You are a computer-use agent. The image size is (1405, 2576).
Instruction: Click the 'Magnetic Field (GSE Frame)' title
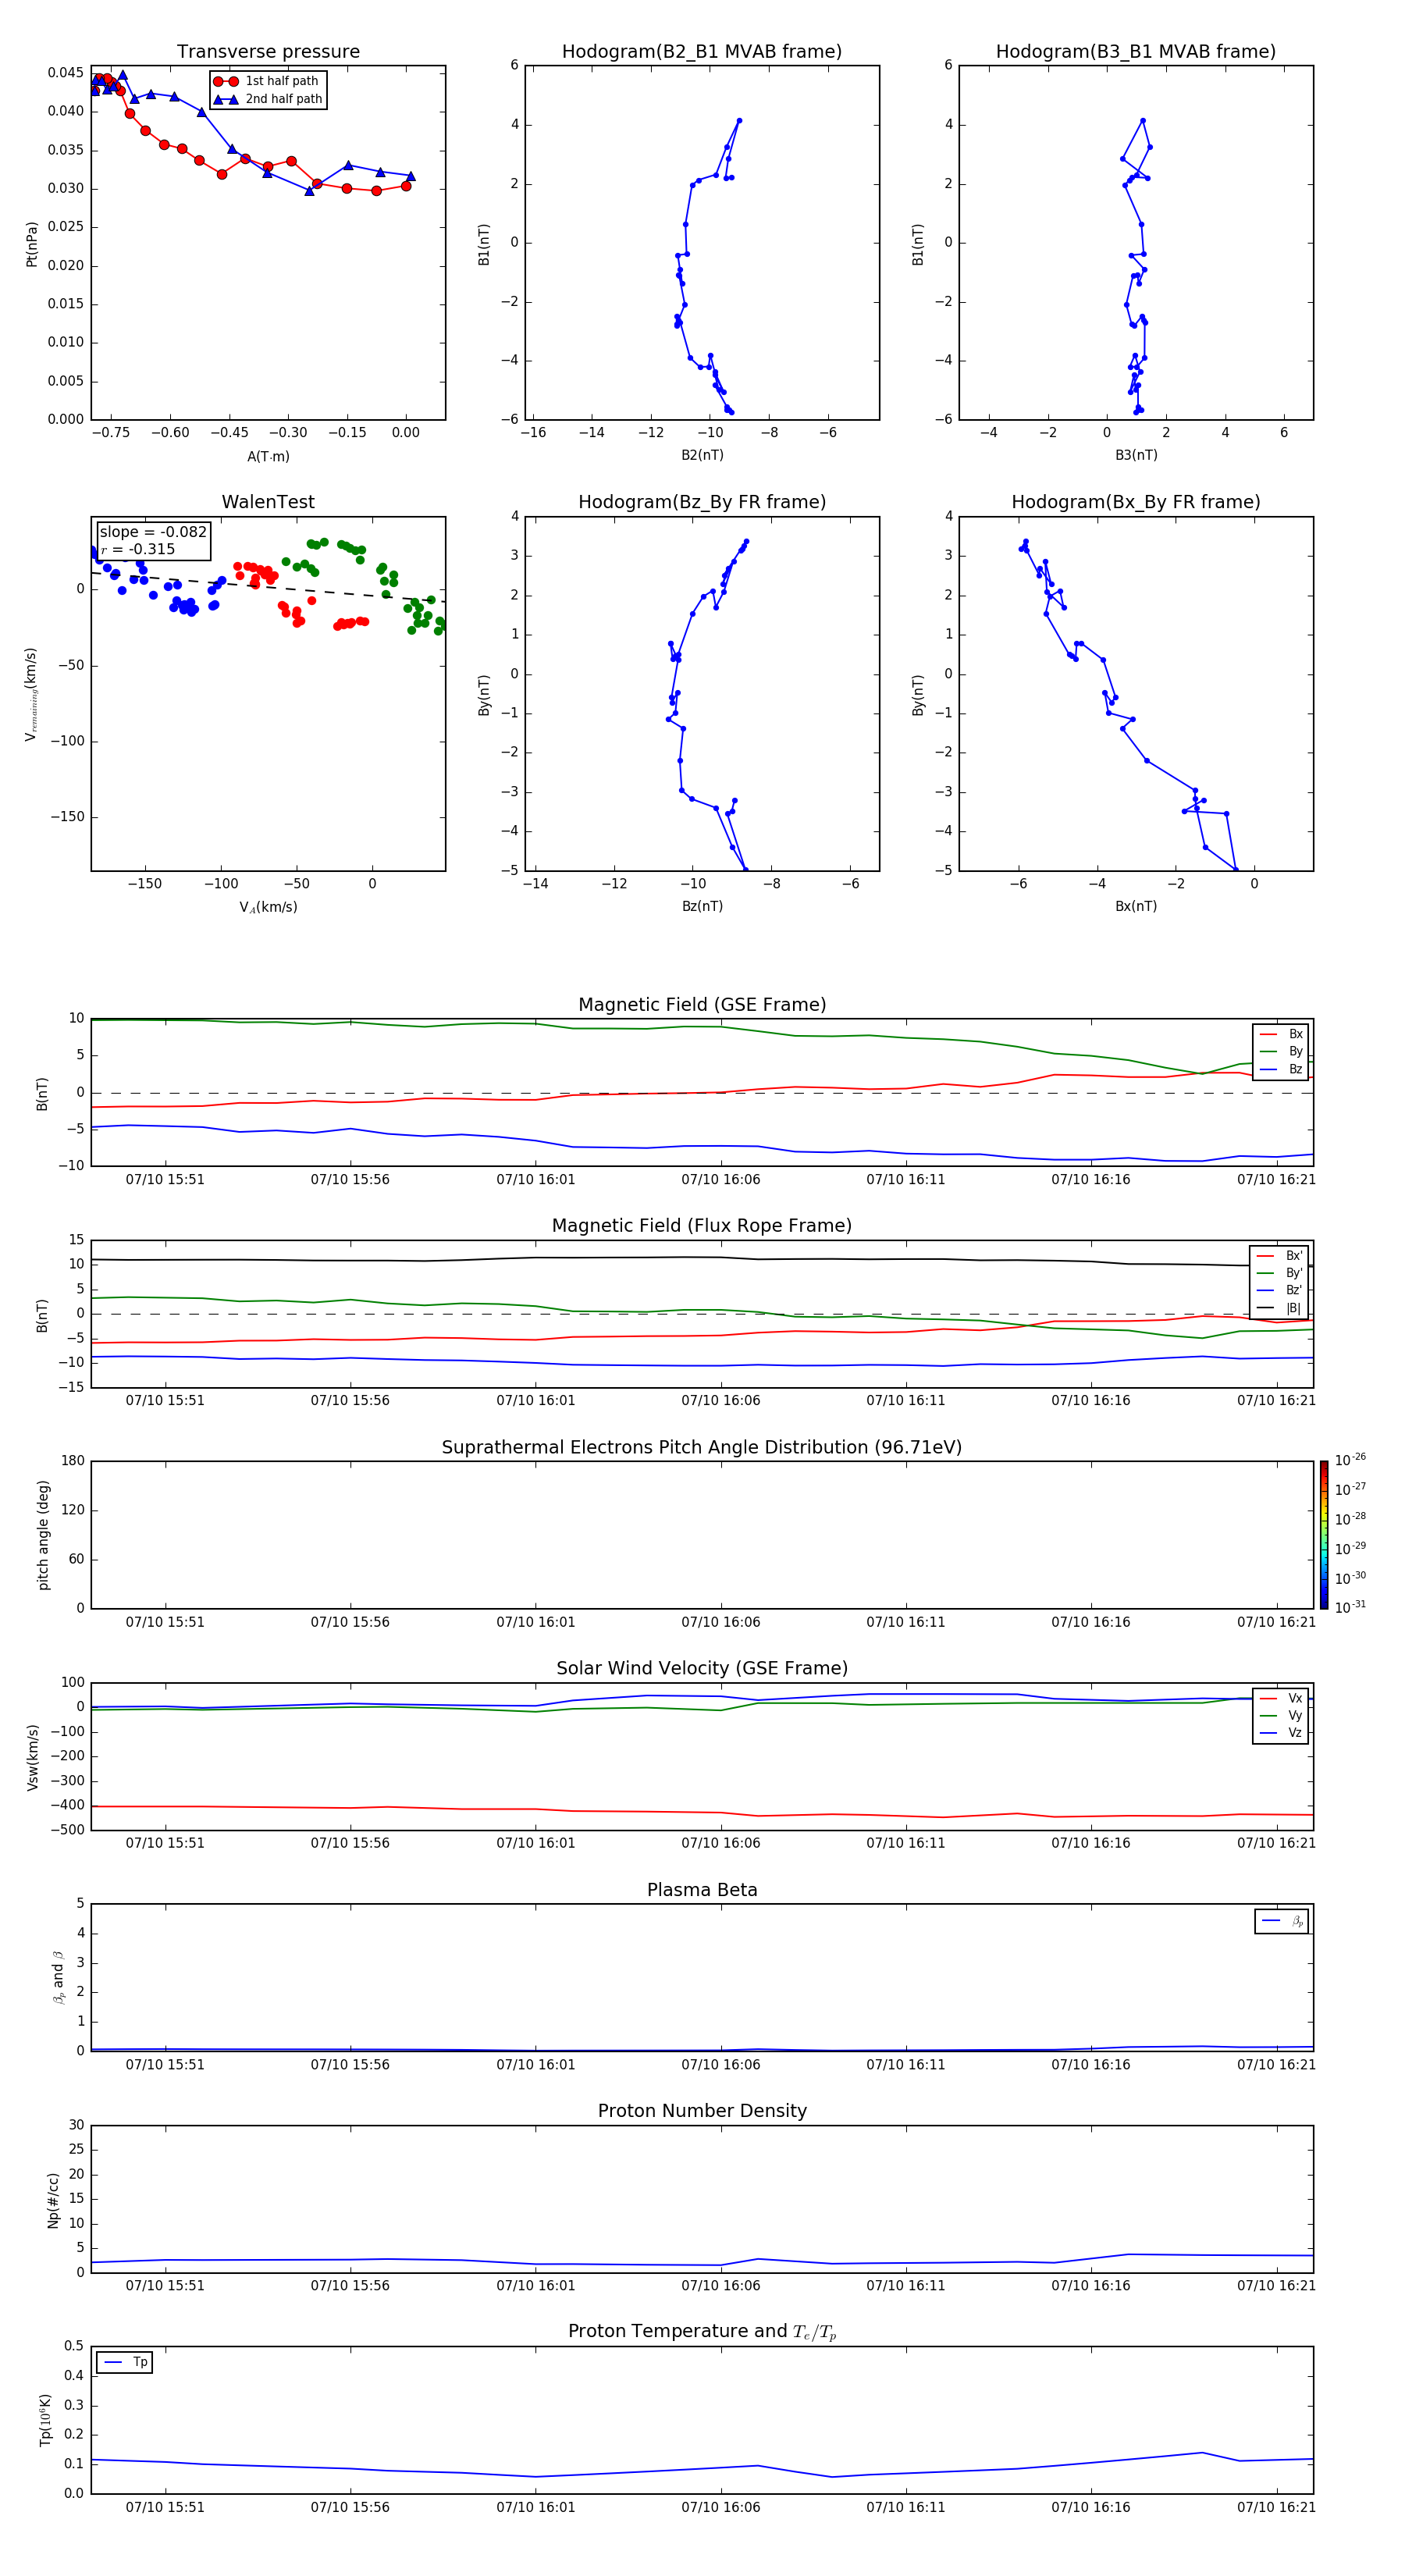(702, 1005)
